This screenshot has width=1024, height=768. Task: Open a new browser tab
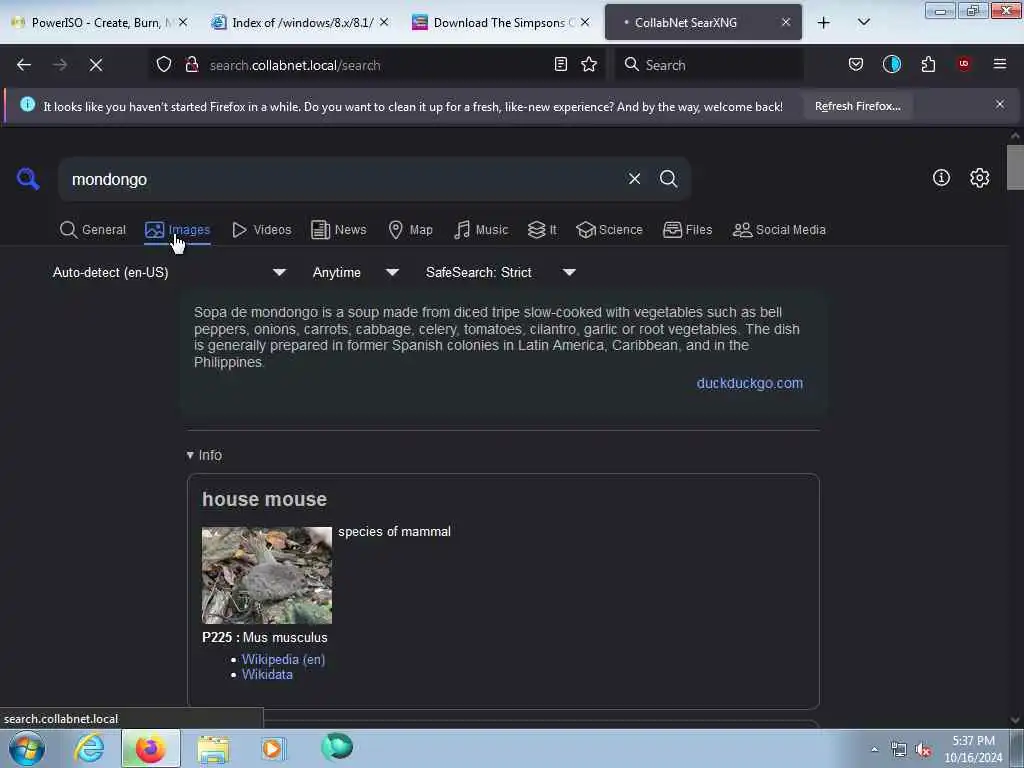point(824,22)
